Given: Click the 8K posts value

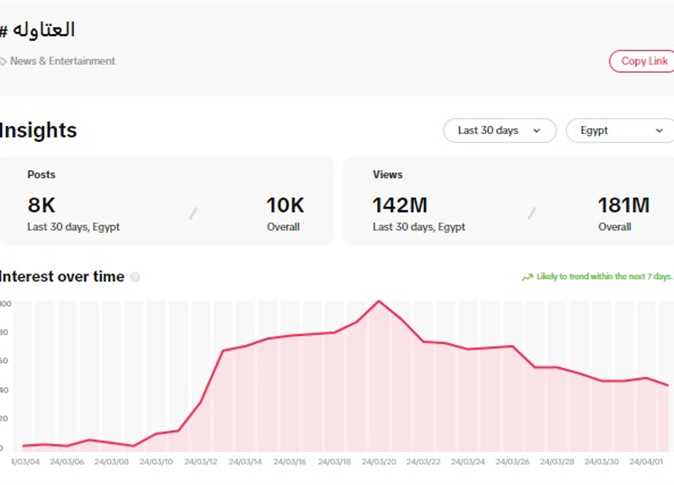Looking at the screenshot, I should (x=41, y=205).
